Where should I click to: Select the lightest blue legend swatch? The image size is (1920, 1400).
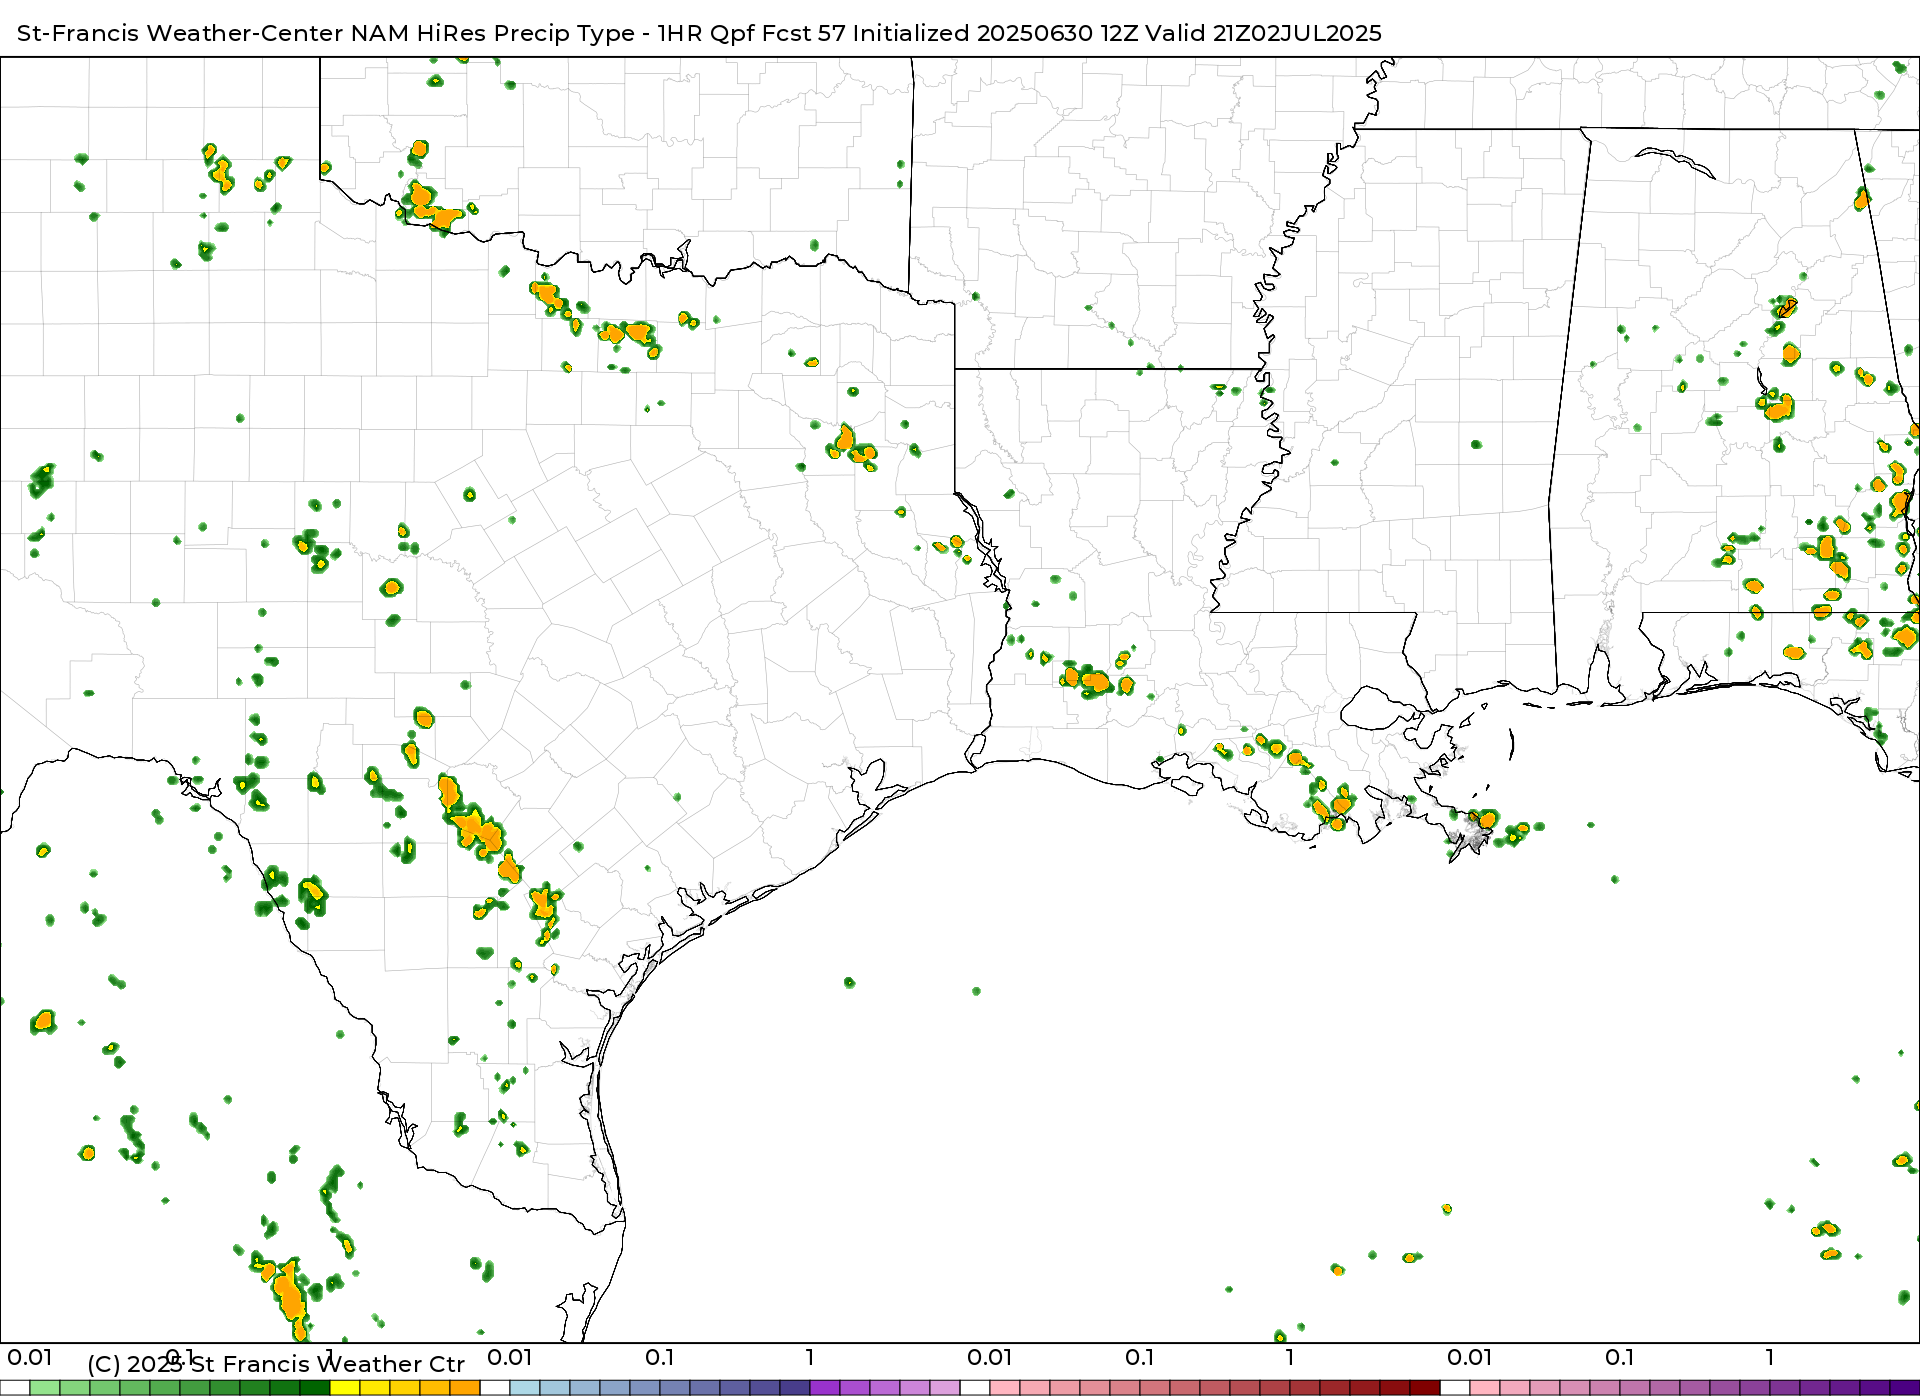click(525, 1388)
